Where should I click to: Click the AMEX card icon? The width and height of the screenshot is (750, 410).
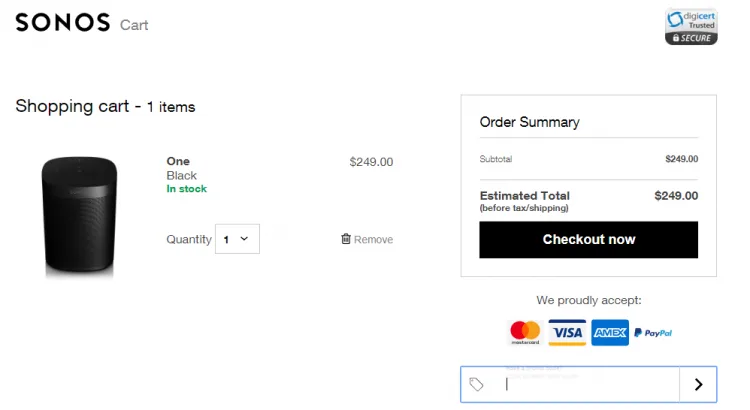[x=609, y=332]
